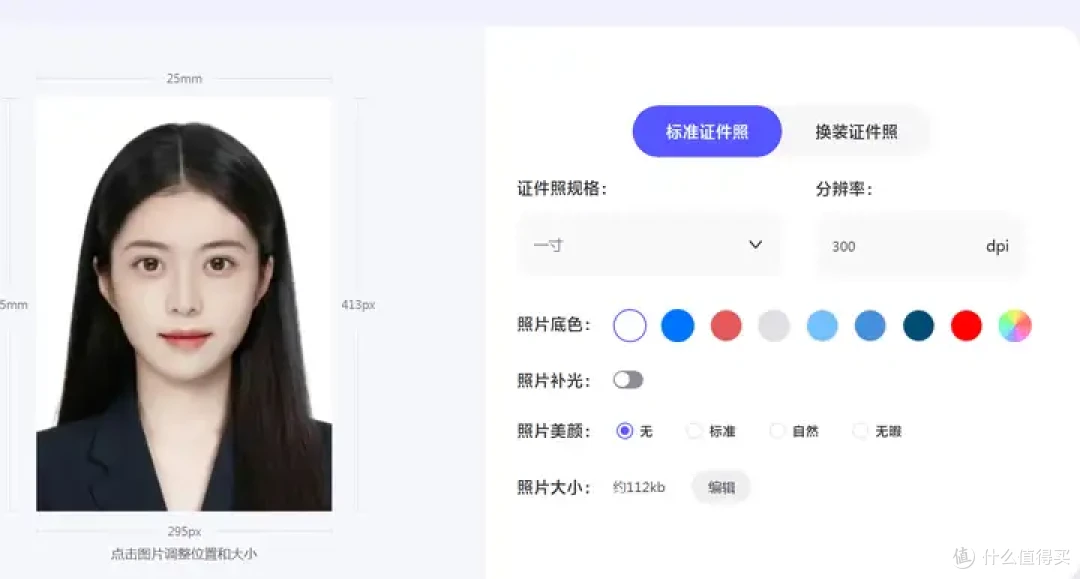Select the coral red background swatch
Viewport: 1080px width, 579px height.
(x=726, y=326)
